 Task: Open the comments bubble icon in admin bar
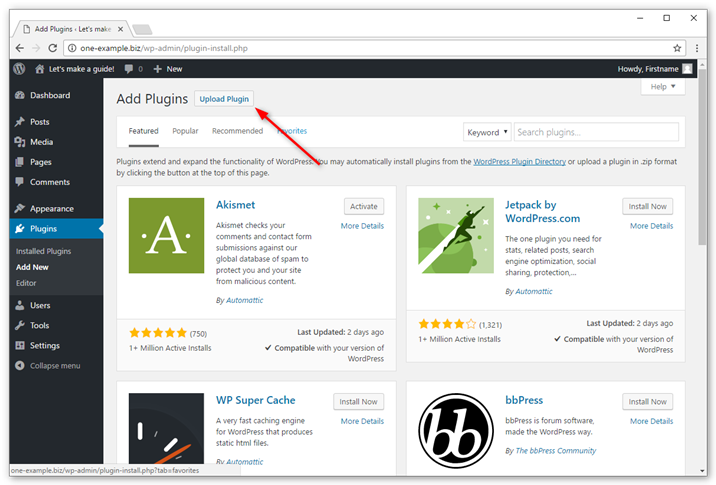pos(129,69)
